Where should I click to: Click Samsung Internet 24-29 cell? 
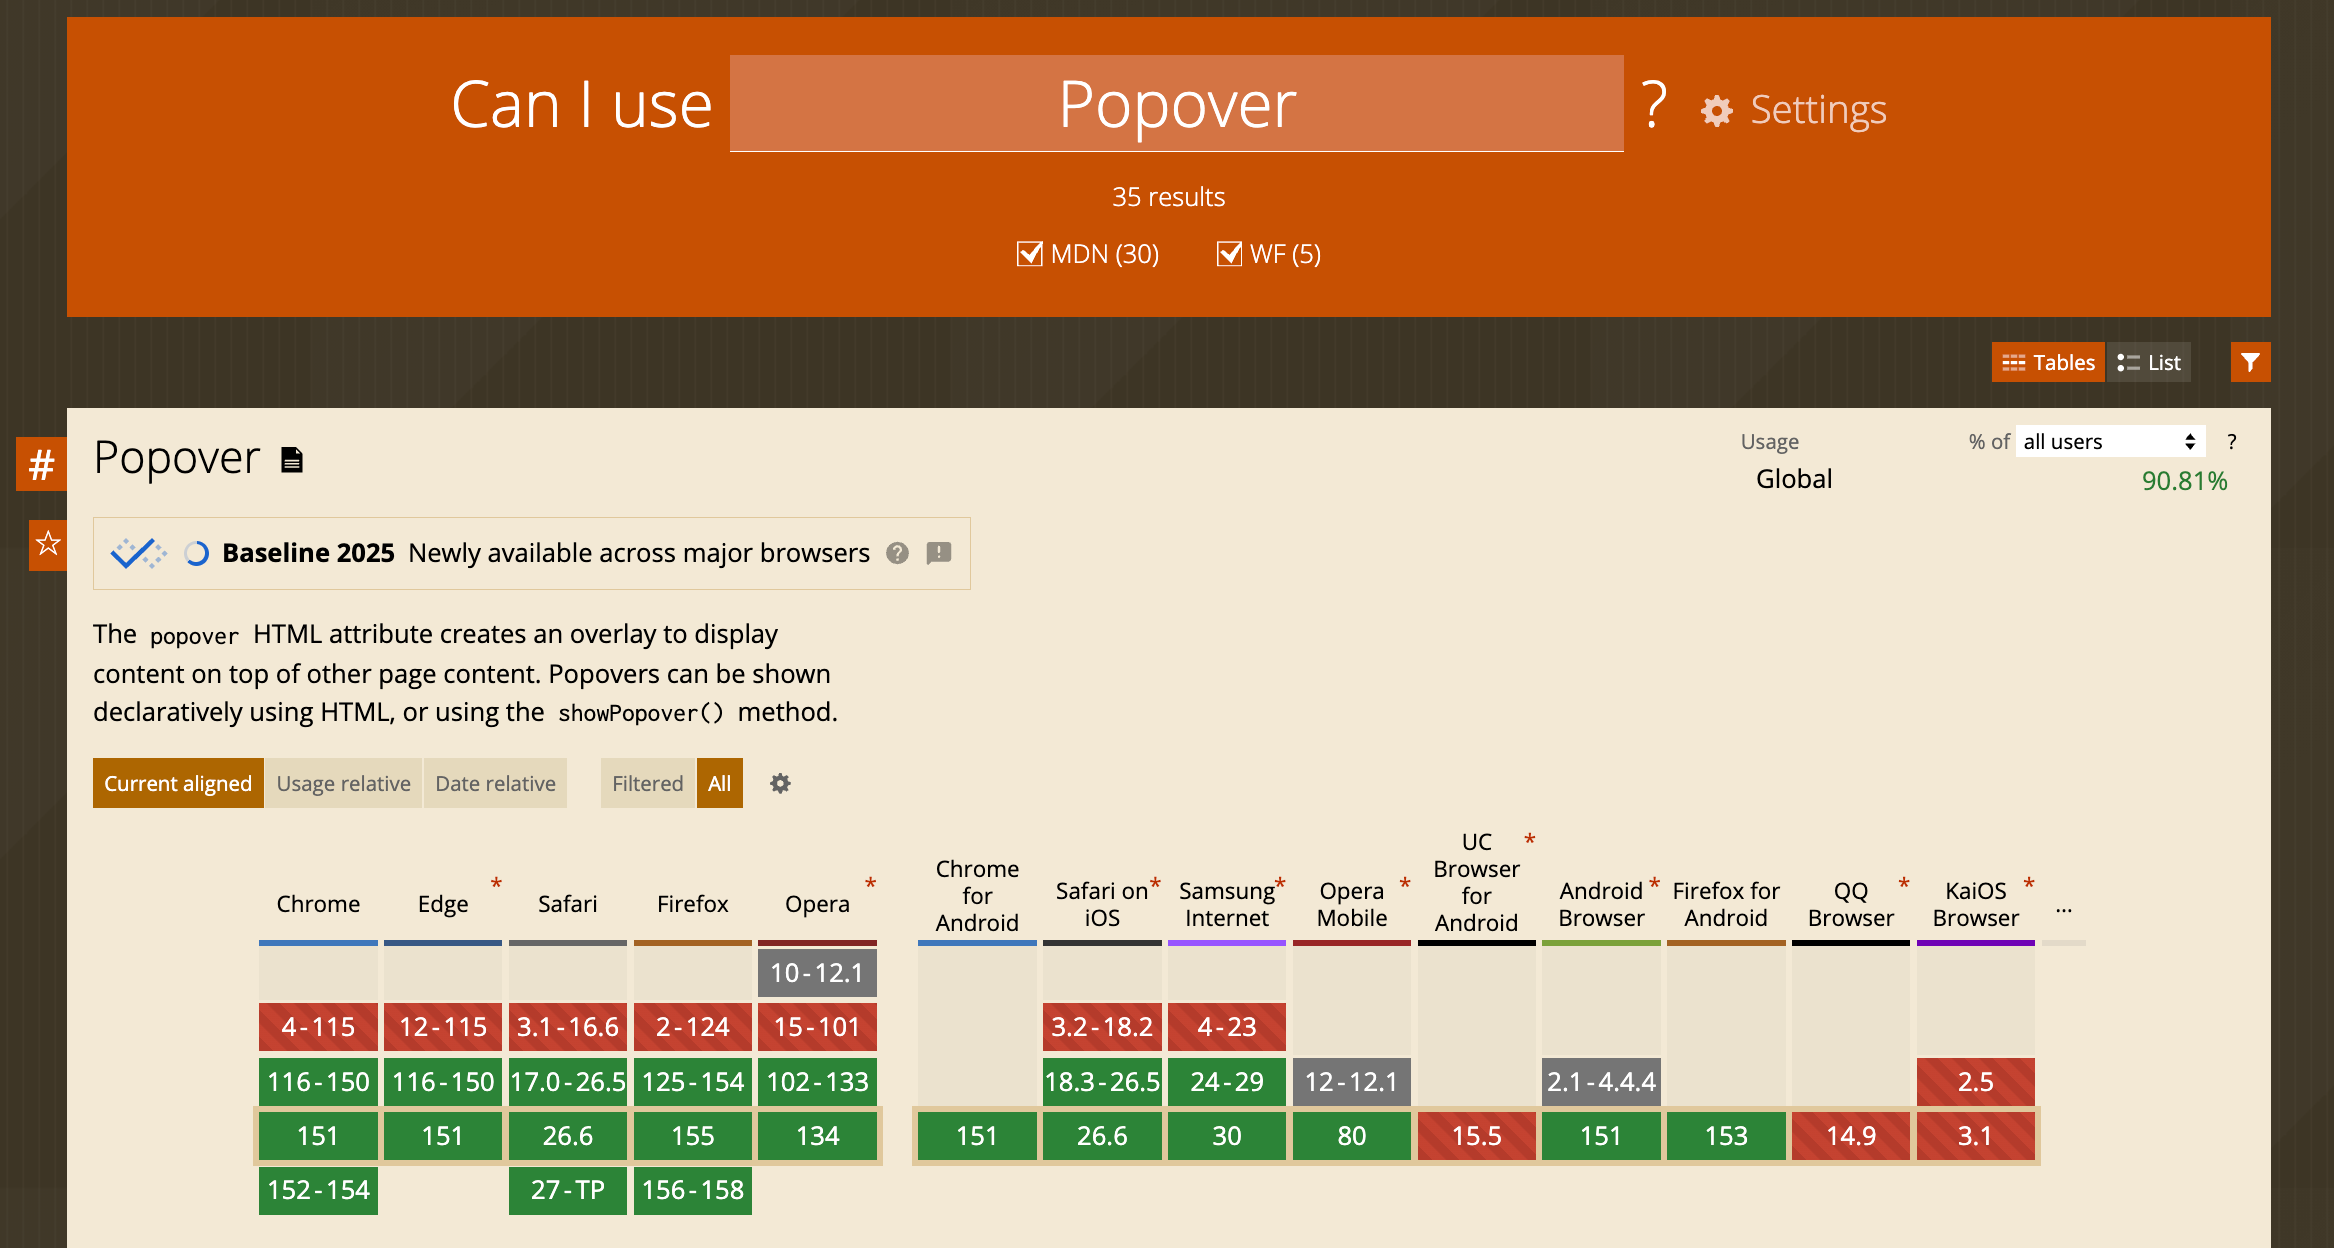pyautogui.click(x=1227, y=1082)
